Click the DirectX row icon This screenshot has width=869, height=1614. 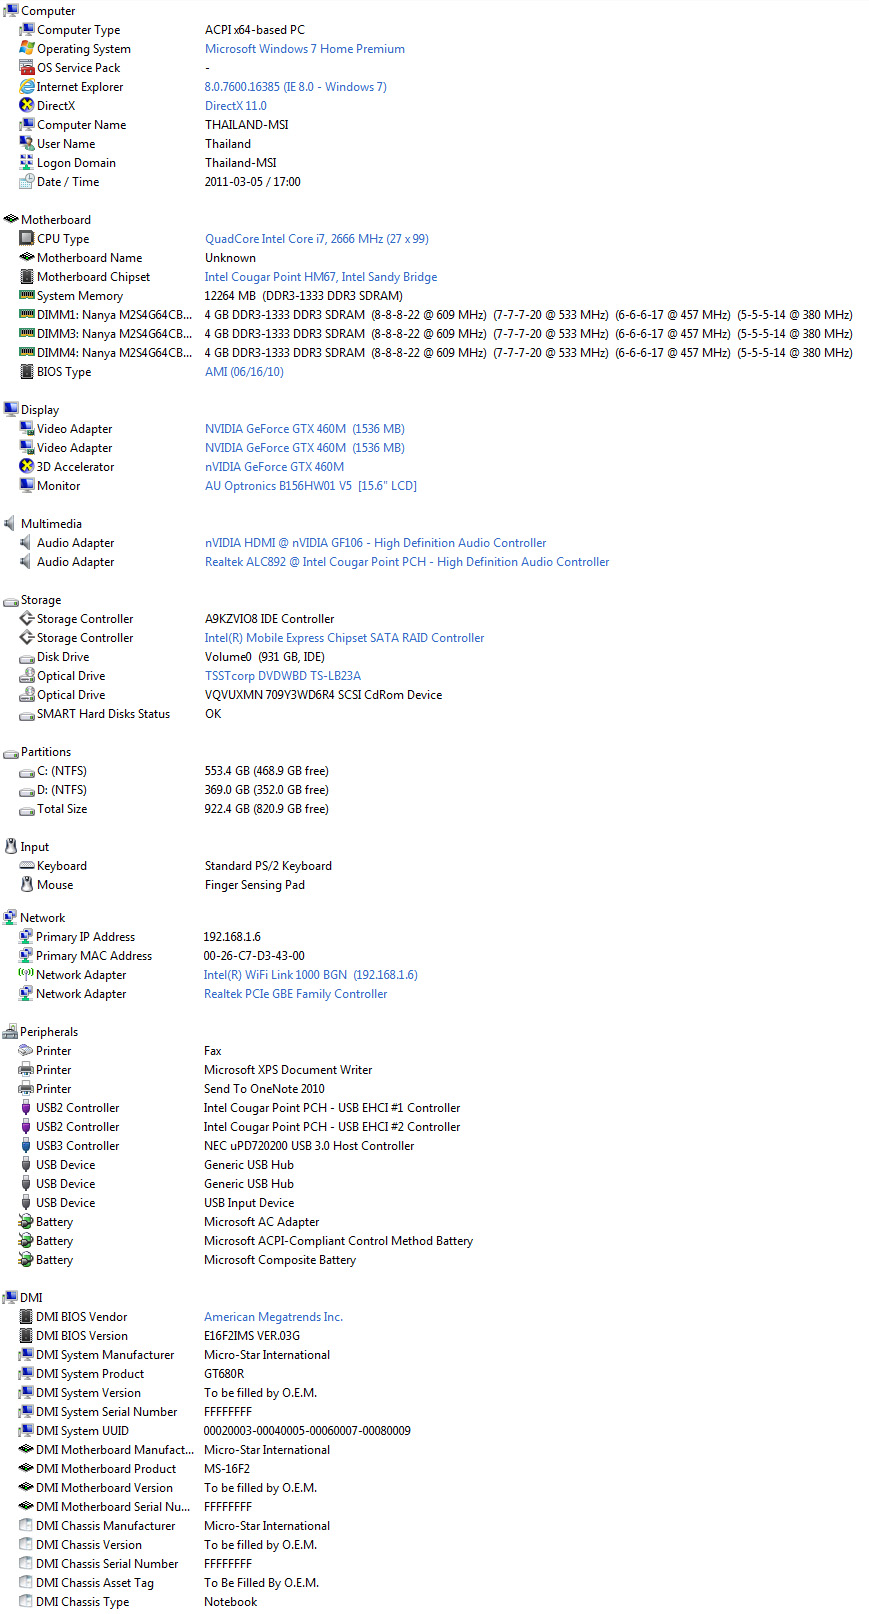pos(27,106)
